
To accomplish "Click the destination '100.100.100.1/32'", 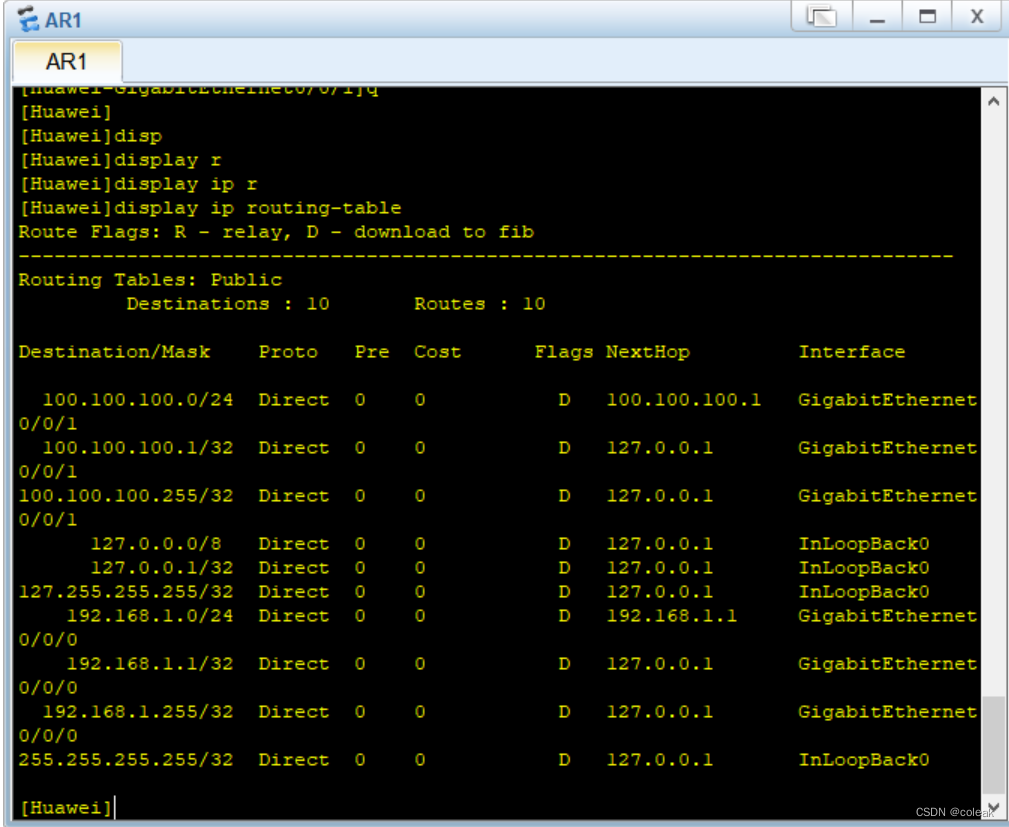I will pos(138,448).
